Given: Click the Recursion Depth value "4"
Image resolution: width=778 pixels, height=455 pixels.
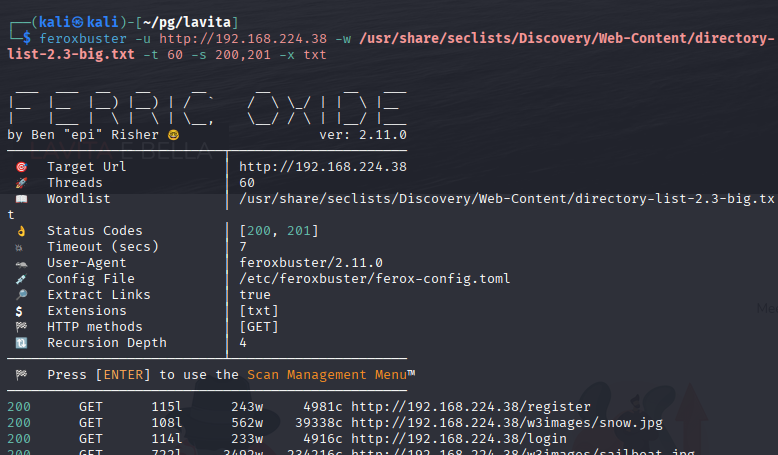Looking at the screenshot, I should pyautogui.click(x=243, y=343).
